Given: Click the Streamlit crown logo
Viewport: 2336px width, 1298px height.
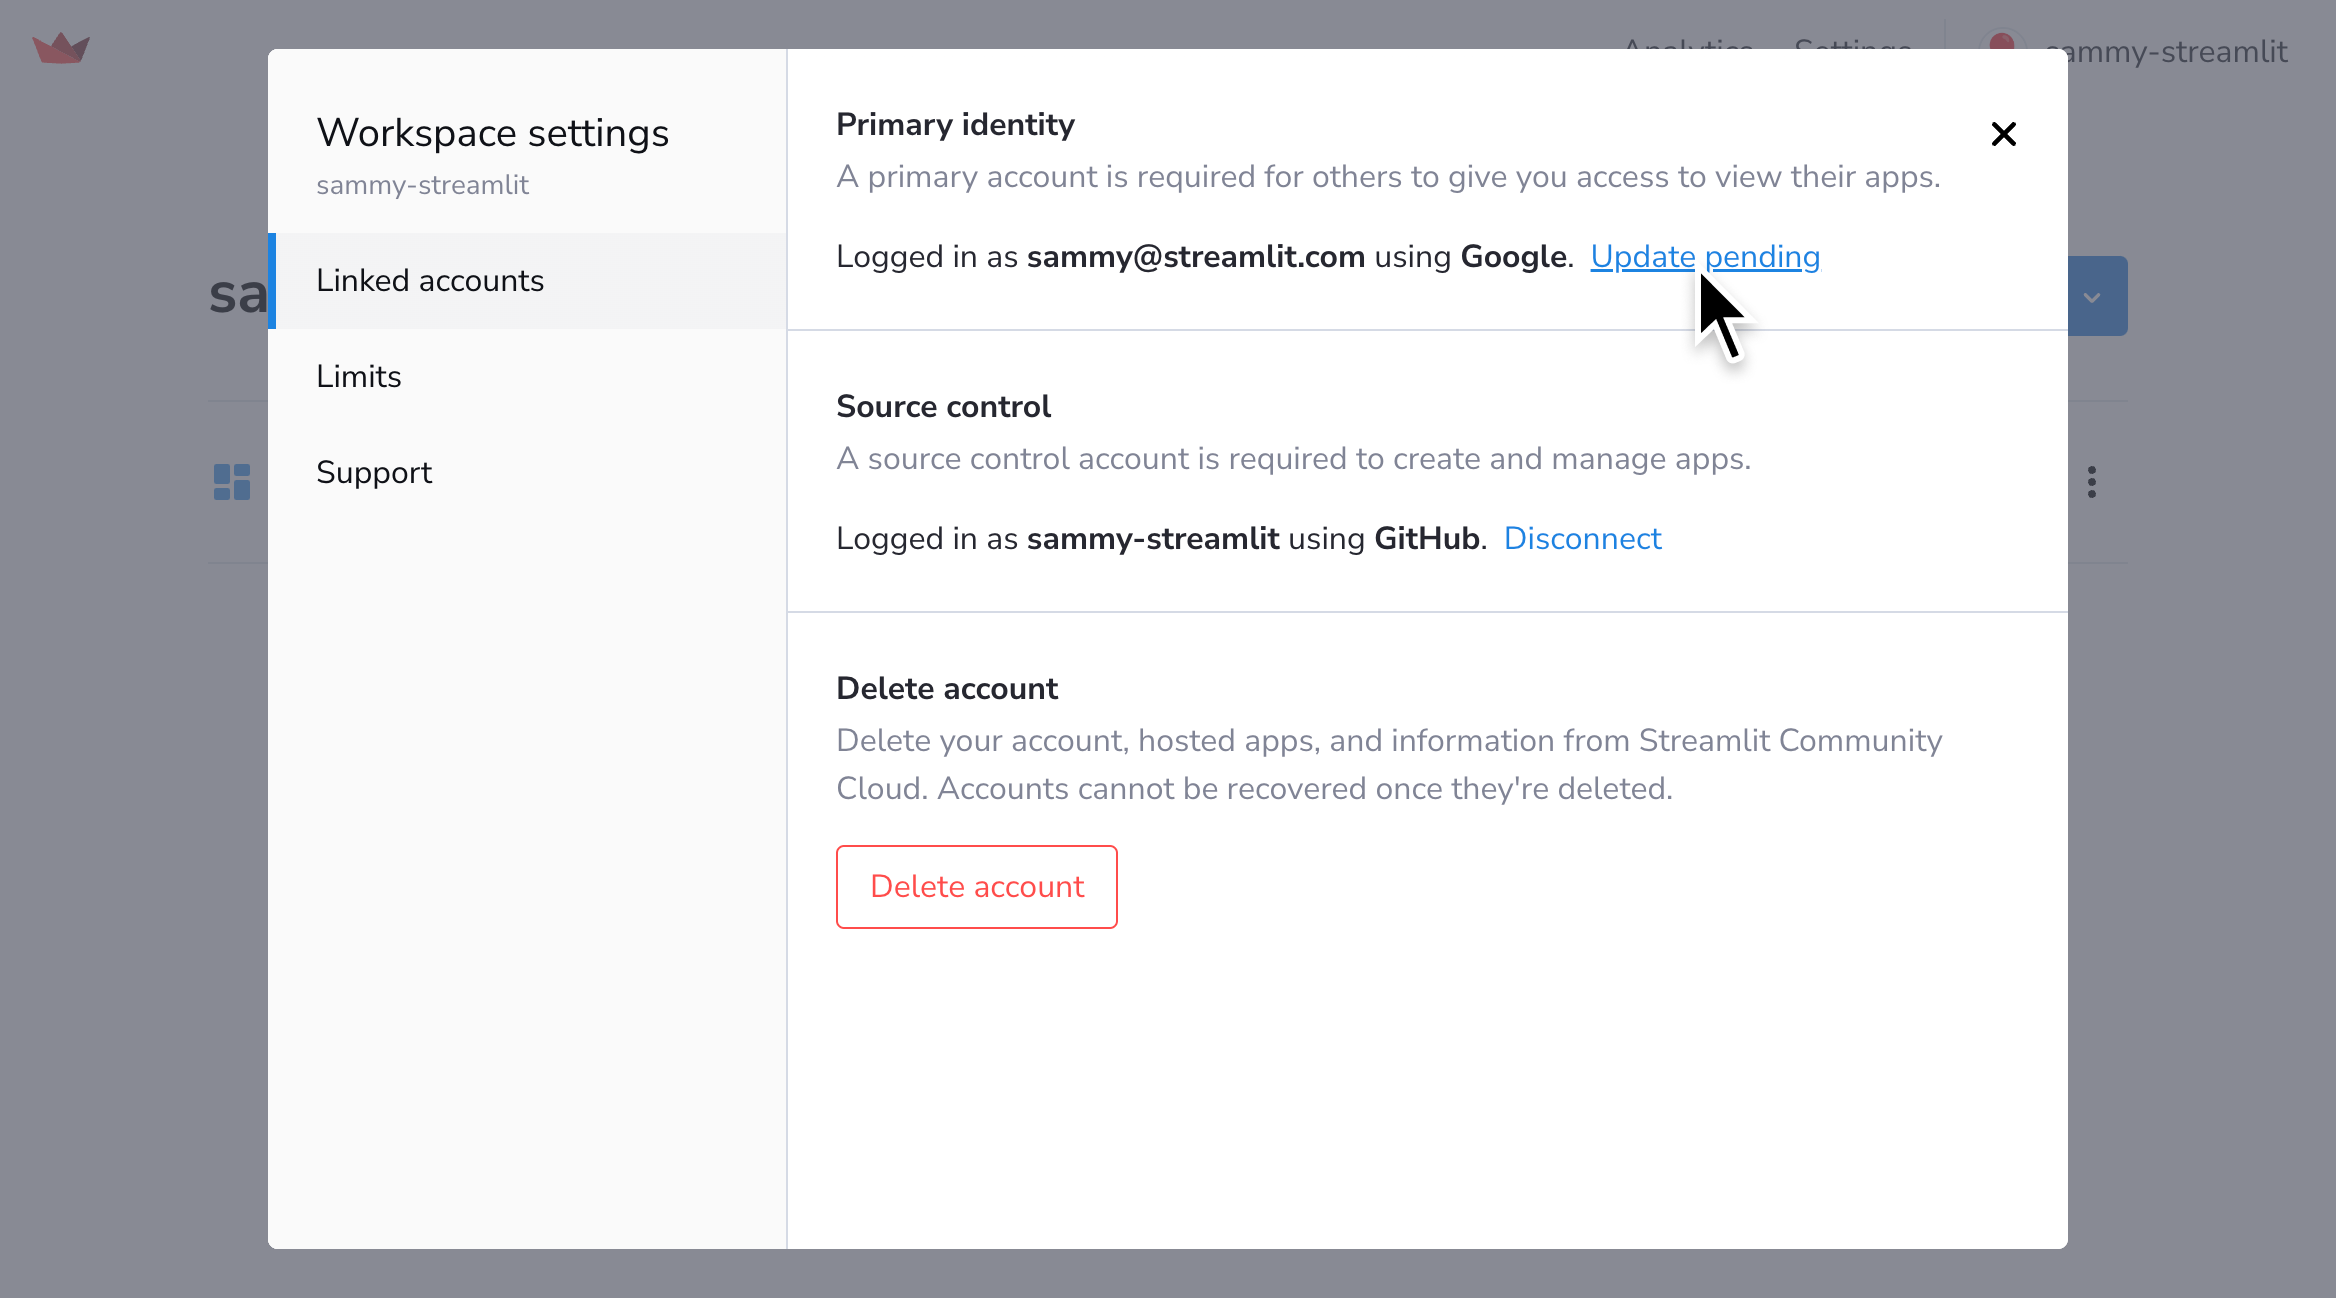Looking at the screenshot, I should coord(61,48).
